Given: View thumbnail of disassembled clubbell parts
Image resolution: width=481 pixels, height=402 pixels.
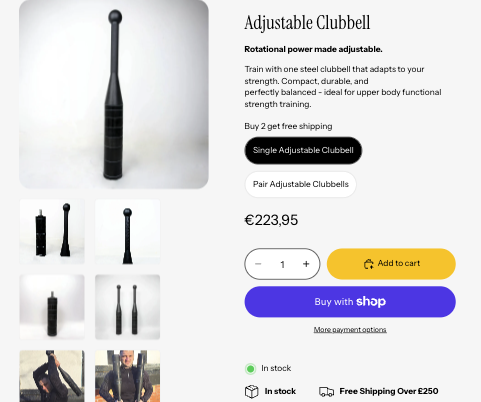Looking at the screenshot, I should pyautogui.click(x=52, y=232).
